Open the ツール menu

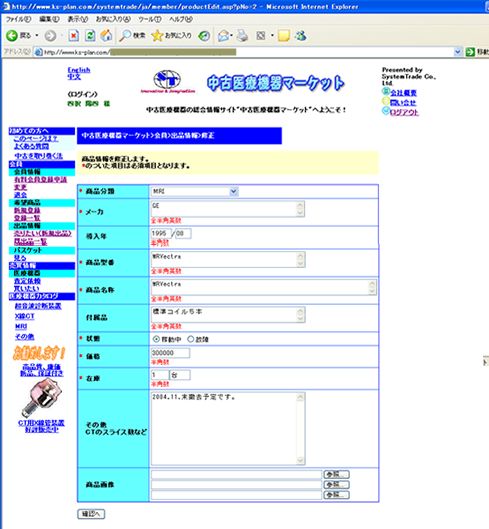(x=150, y=19)
